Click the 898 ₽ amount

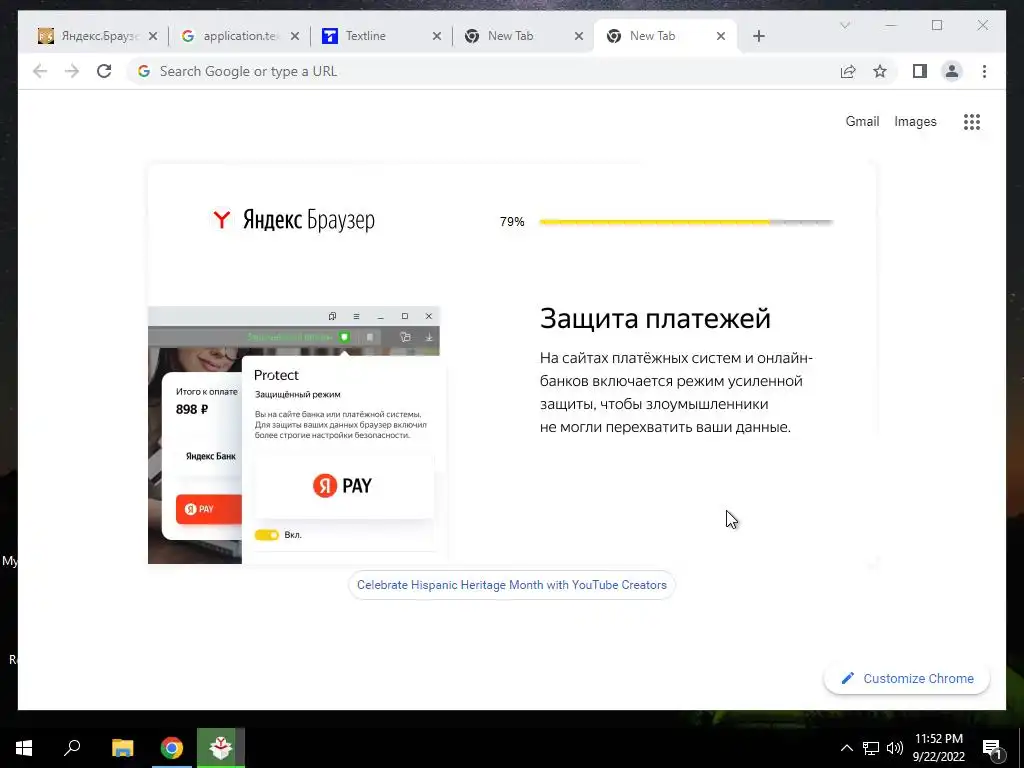[192, 409]
